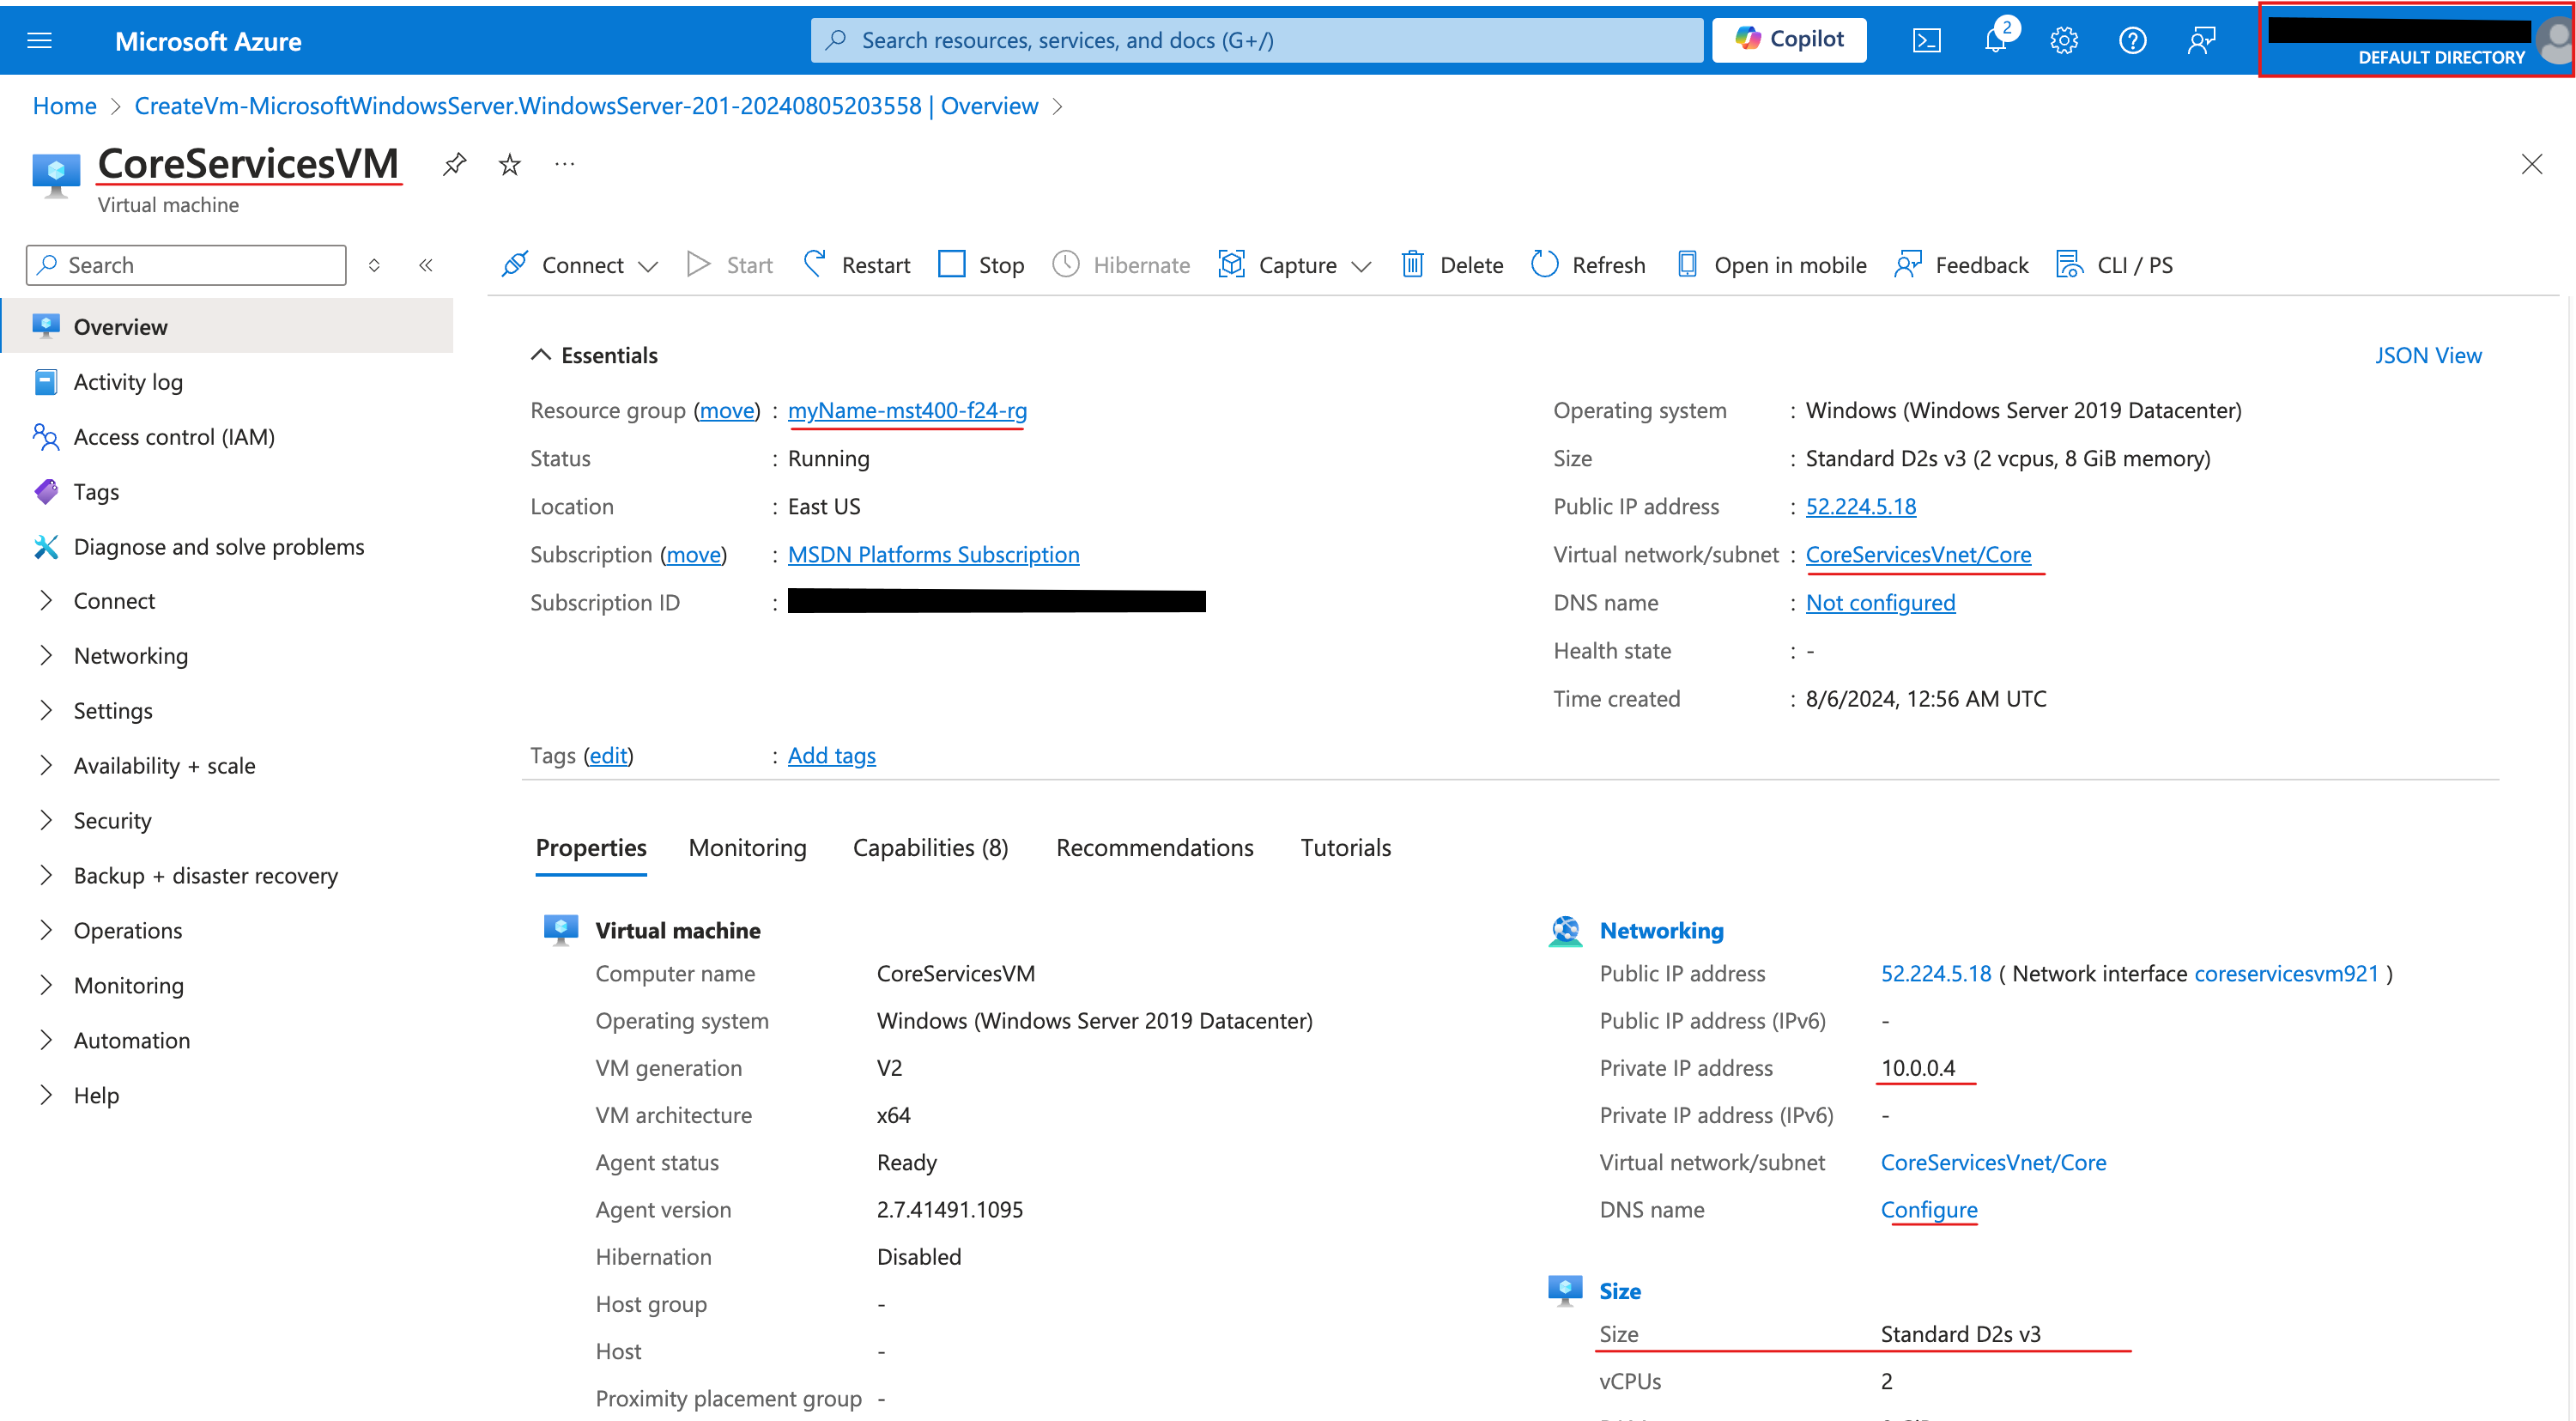Click the Feedback toolbar button

point(1961,265)
